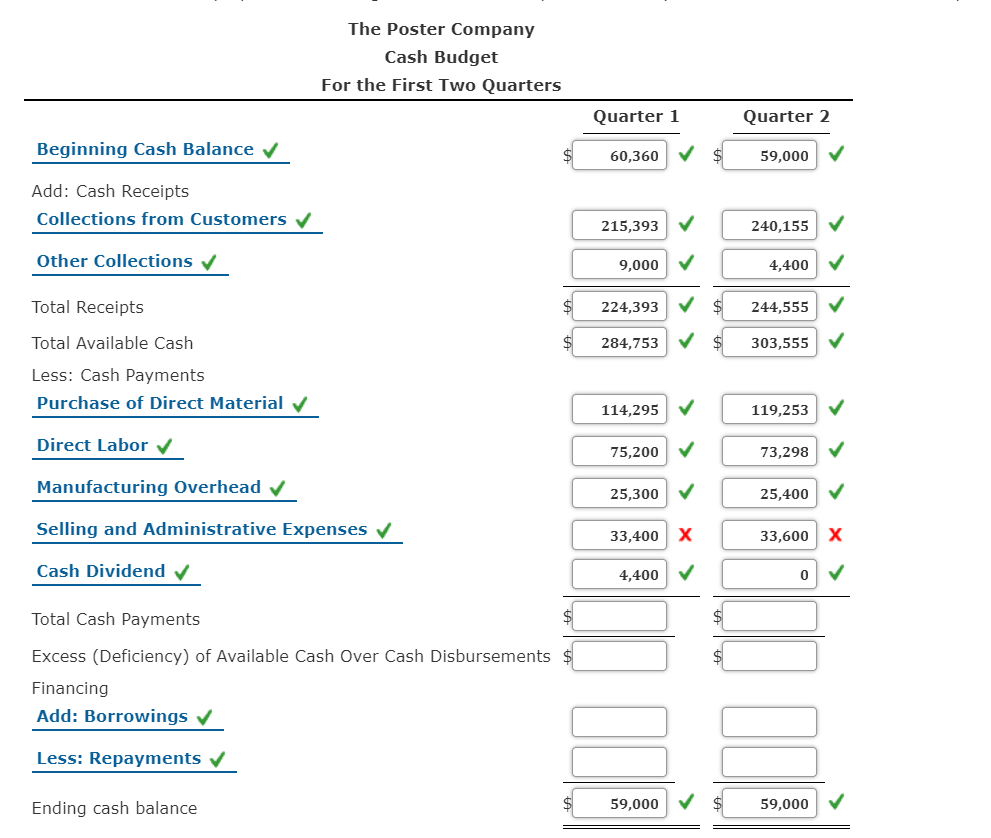Click the empty Total Cash Payments field for Quarter 1

[x=618, y=616]
